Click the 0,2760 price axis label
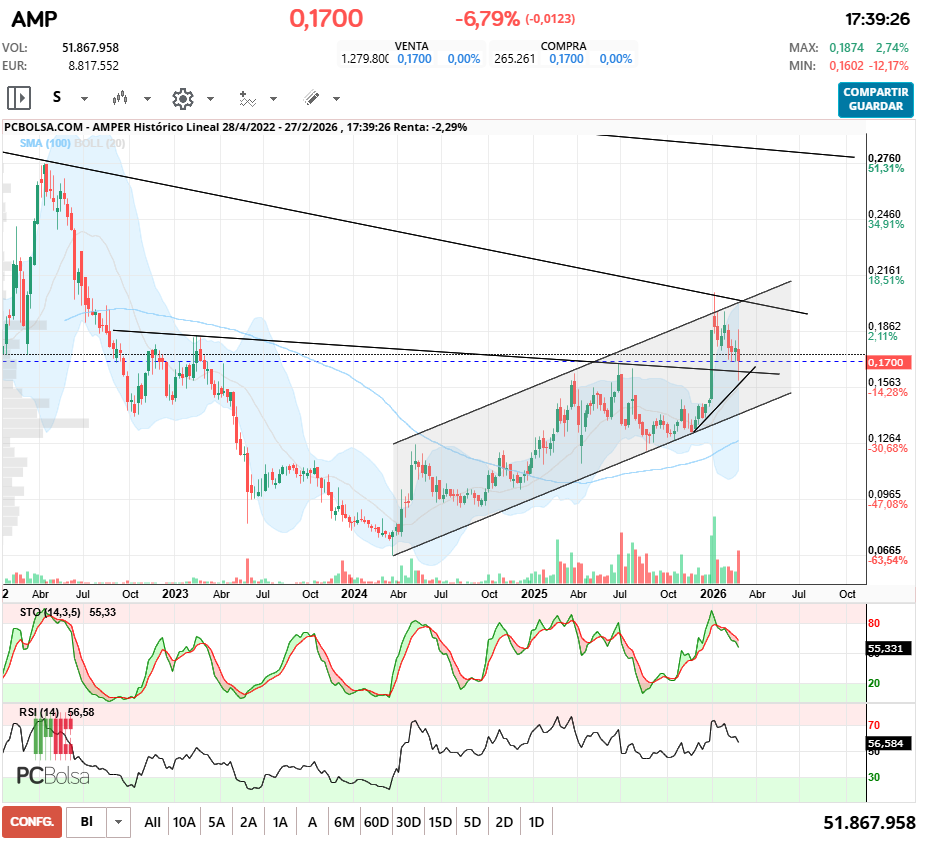The width and height of the screenshot is (929, 843). pos(884,158)
